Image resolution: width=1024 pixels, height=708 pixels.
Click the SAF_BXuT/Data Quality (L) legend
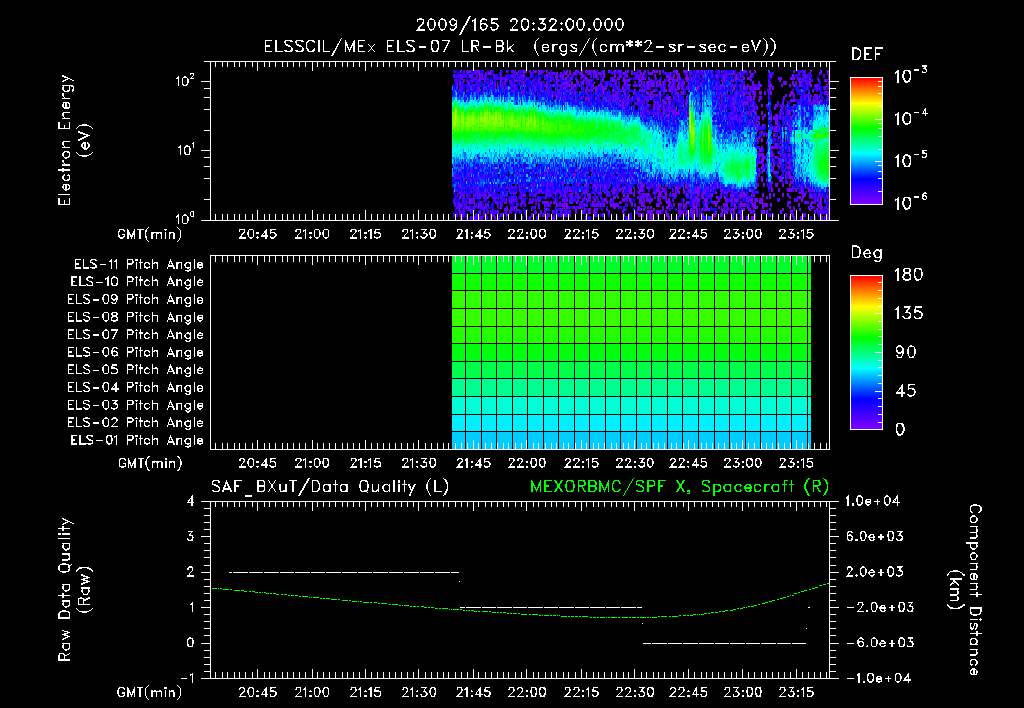(x=330, y=487)
